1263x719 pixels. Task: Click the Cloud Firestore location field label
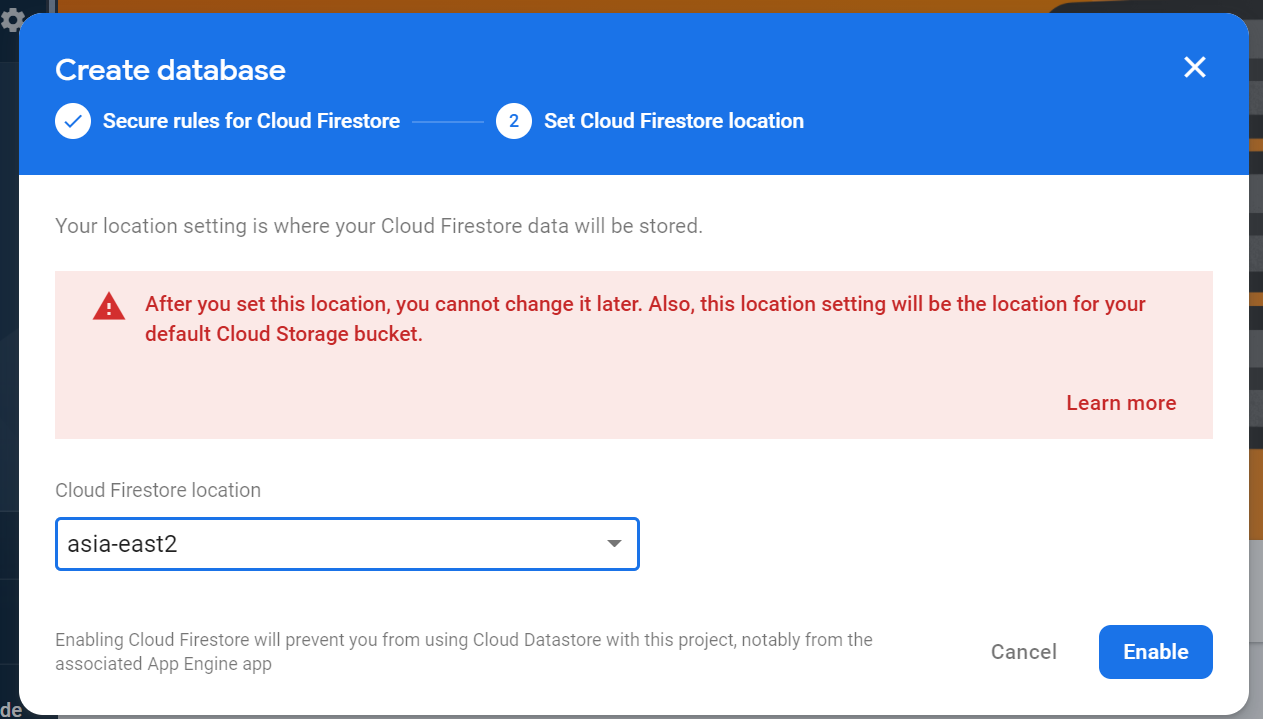point(158,490)
